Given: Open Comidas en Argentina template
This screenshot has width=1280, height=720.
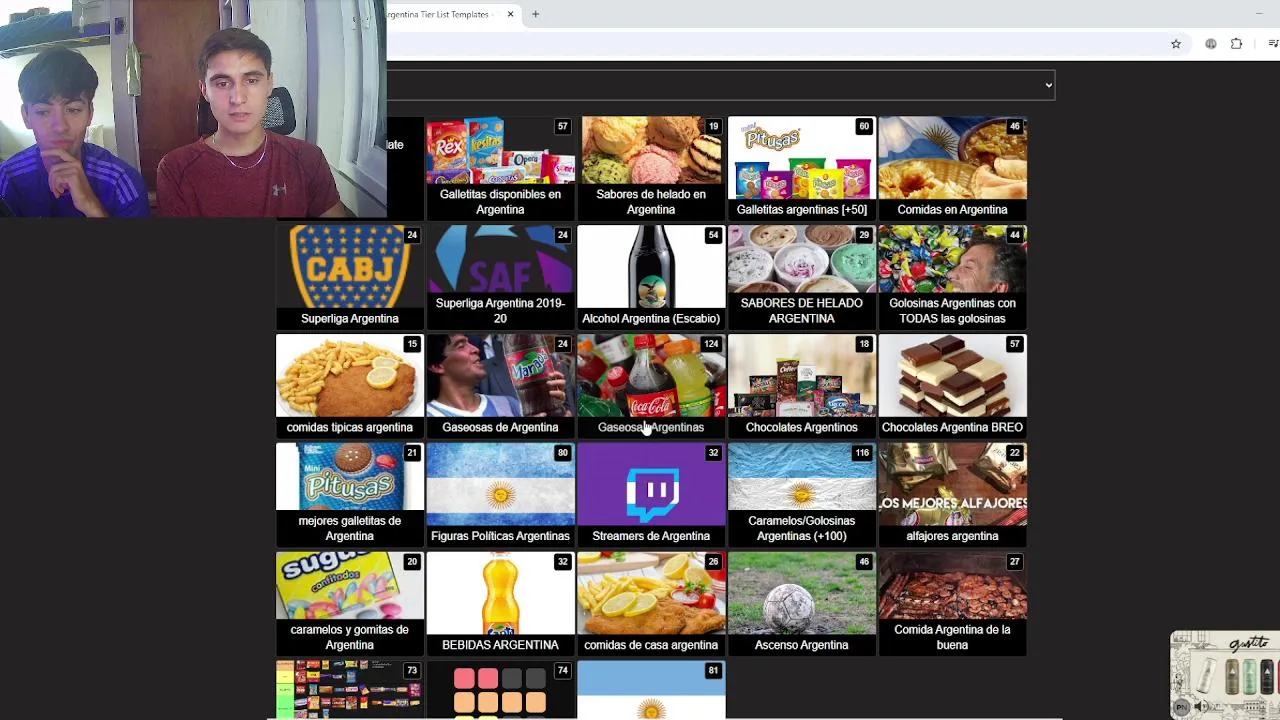Looking at the screenshot, I should pos(952,168).
